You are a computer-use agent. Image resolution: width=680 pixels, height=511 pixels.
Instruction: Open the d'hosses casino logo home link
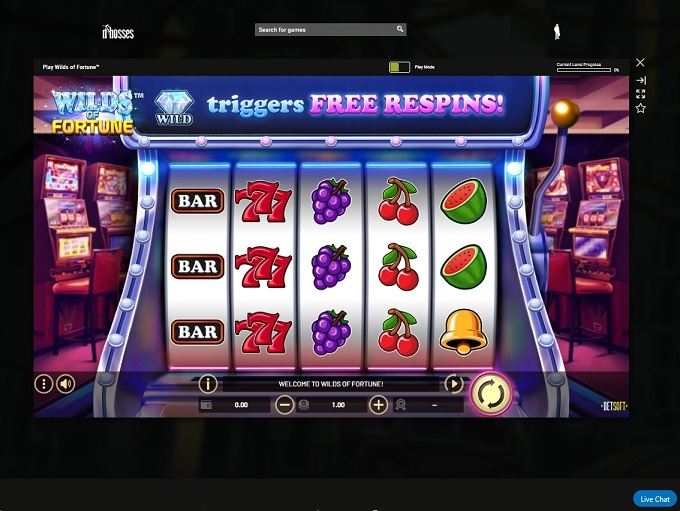118,32
